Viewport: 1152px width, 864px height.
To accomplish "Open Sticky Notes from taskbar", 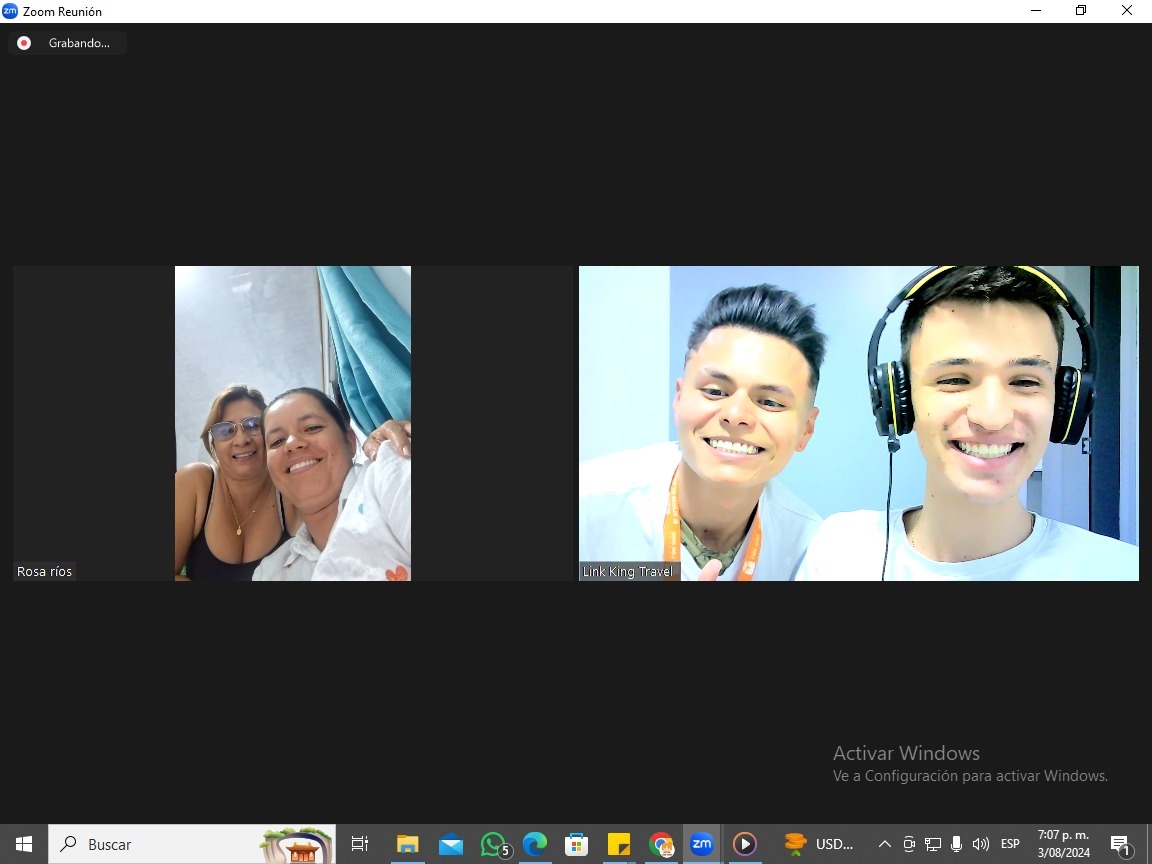I will tap(619, 844).
